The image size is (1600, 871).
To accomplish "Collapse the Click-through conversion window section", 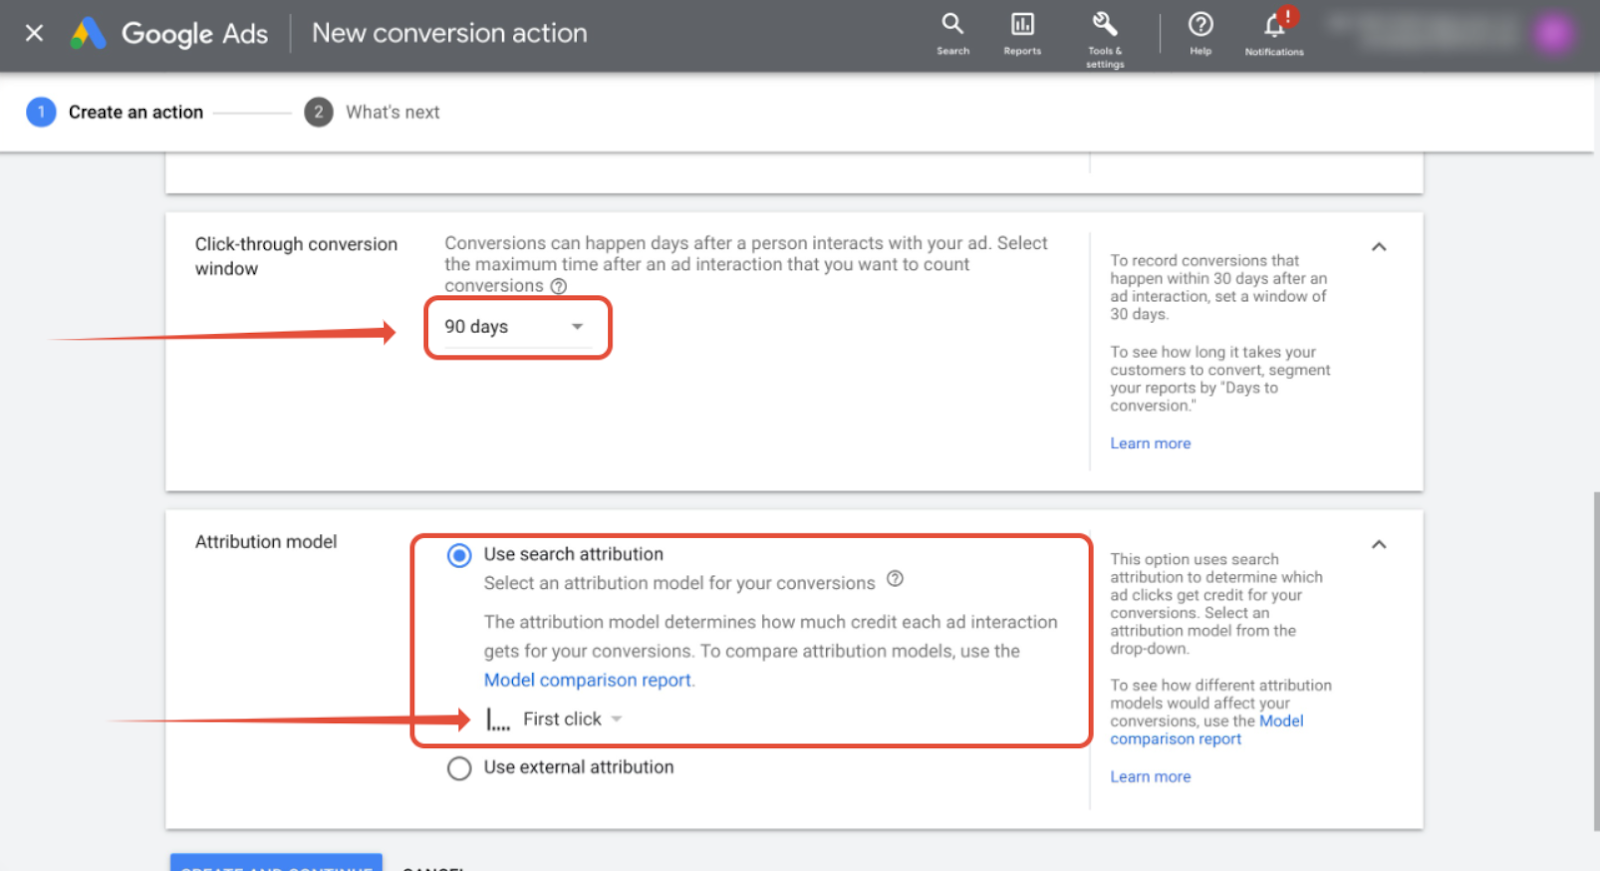I will 1379,247.
